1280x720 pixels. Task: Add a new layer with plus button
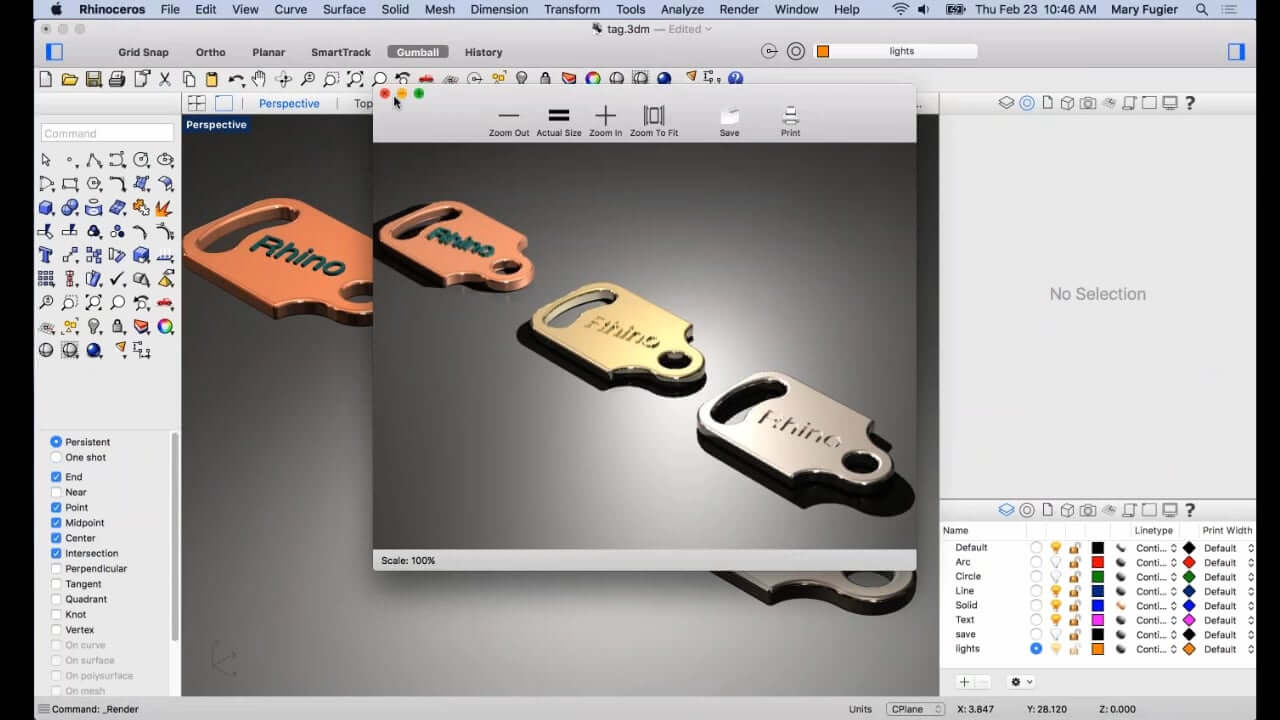click(x=964, y=682)
